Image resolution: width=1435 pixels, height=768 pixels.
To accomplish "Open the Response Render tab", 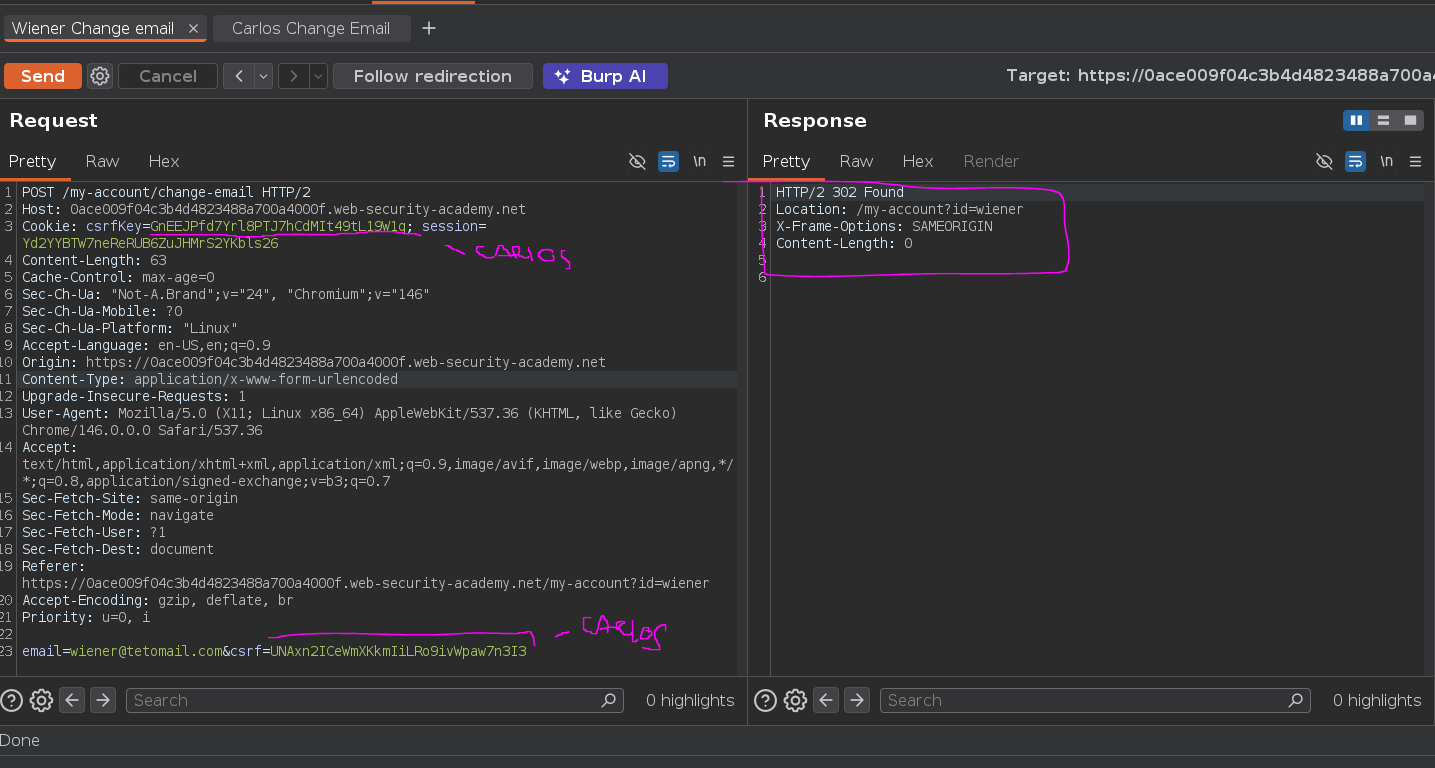I will click(991, 161).
